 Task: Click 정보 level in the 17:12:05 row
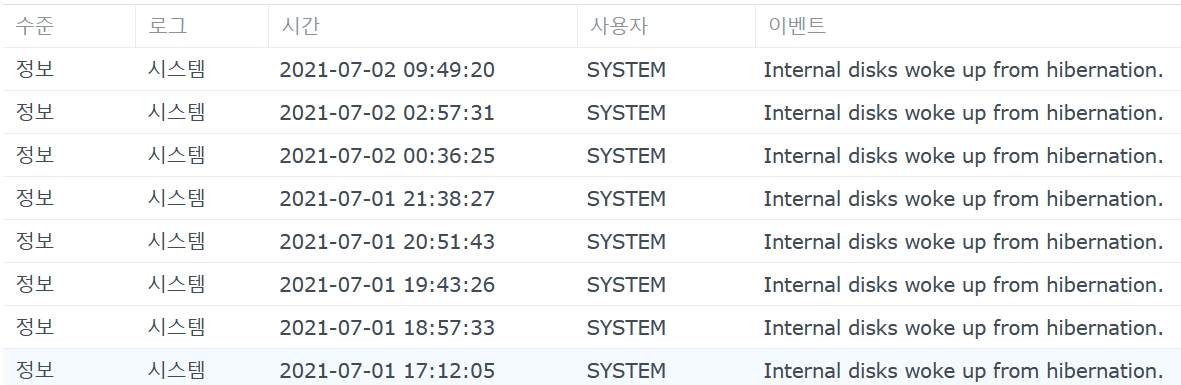pos(35,370)
